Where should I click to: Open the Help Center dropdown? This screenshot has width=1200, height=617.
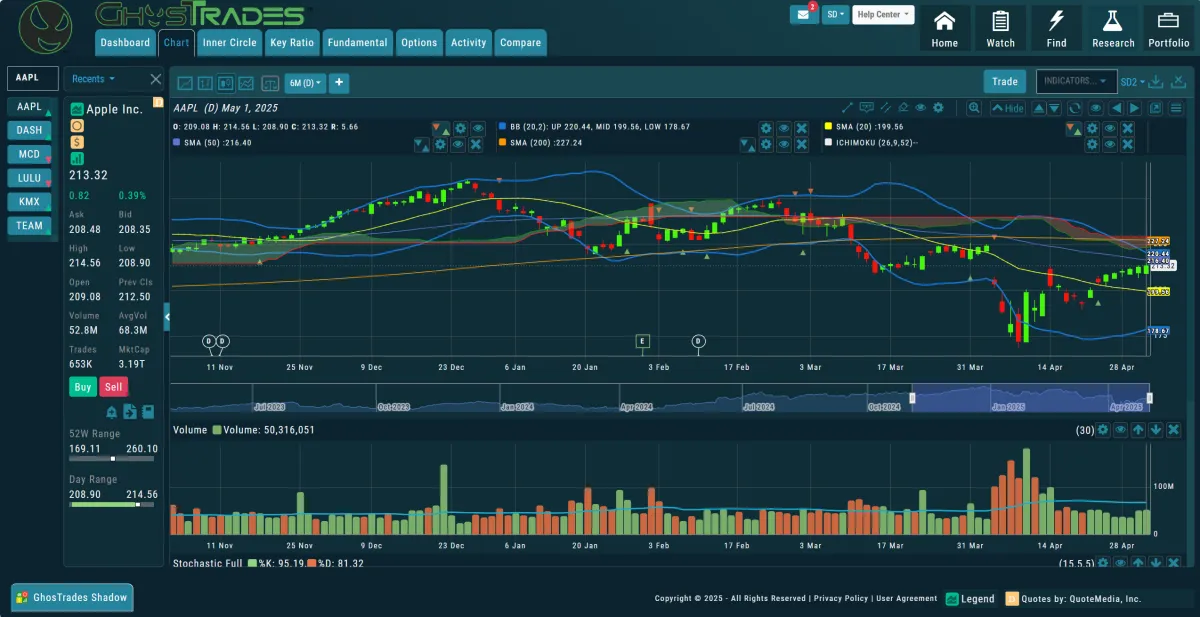[883, 15]
